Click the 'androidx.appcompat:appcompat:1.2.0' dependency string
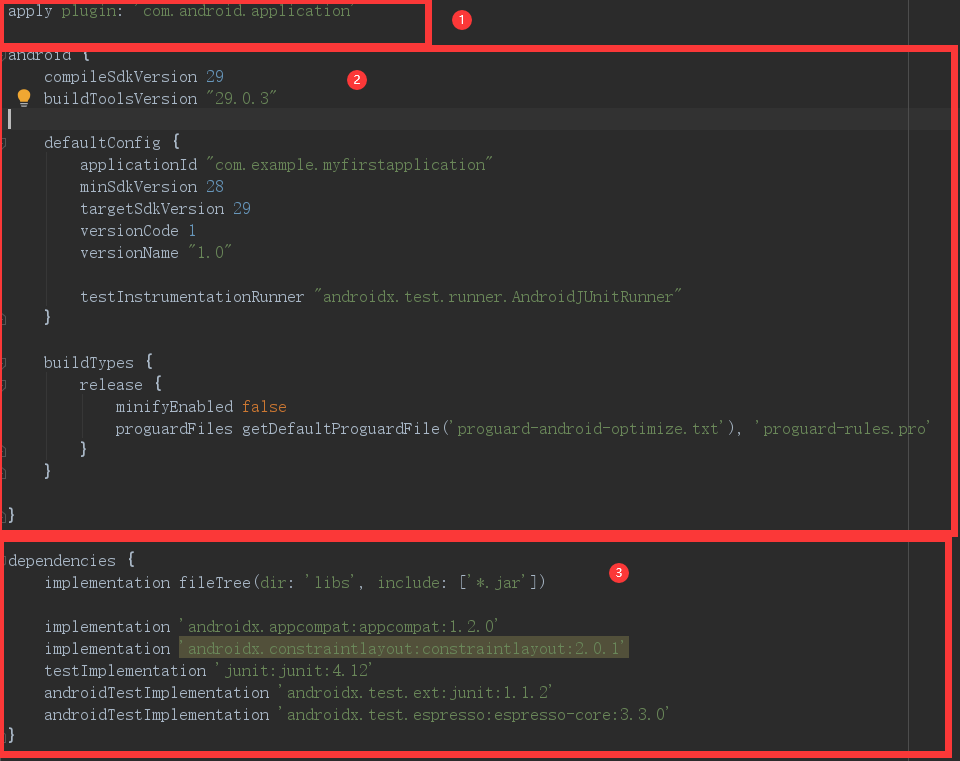Image resolution: width=960 pixels, height=761 pixels. click(x=339, y=627)
